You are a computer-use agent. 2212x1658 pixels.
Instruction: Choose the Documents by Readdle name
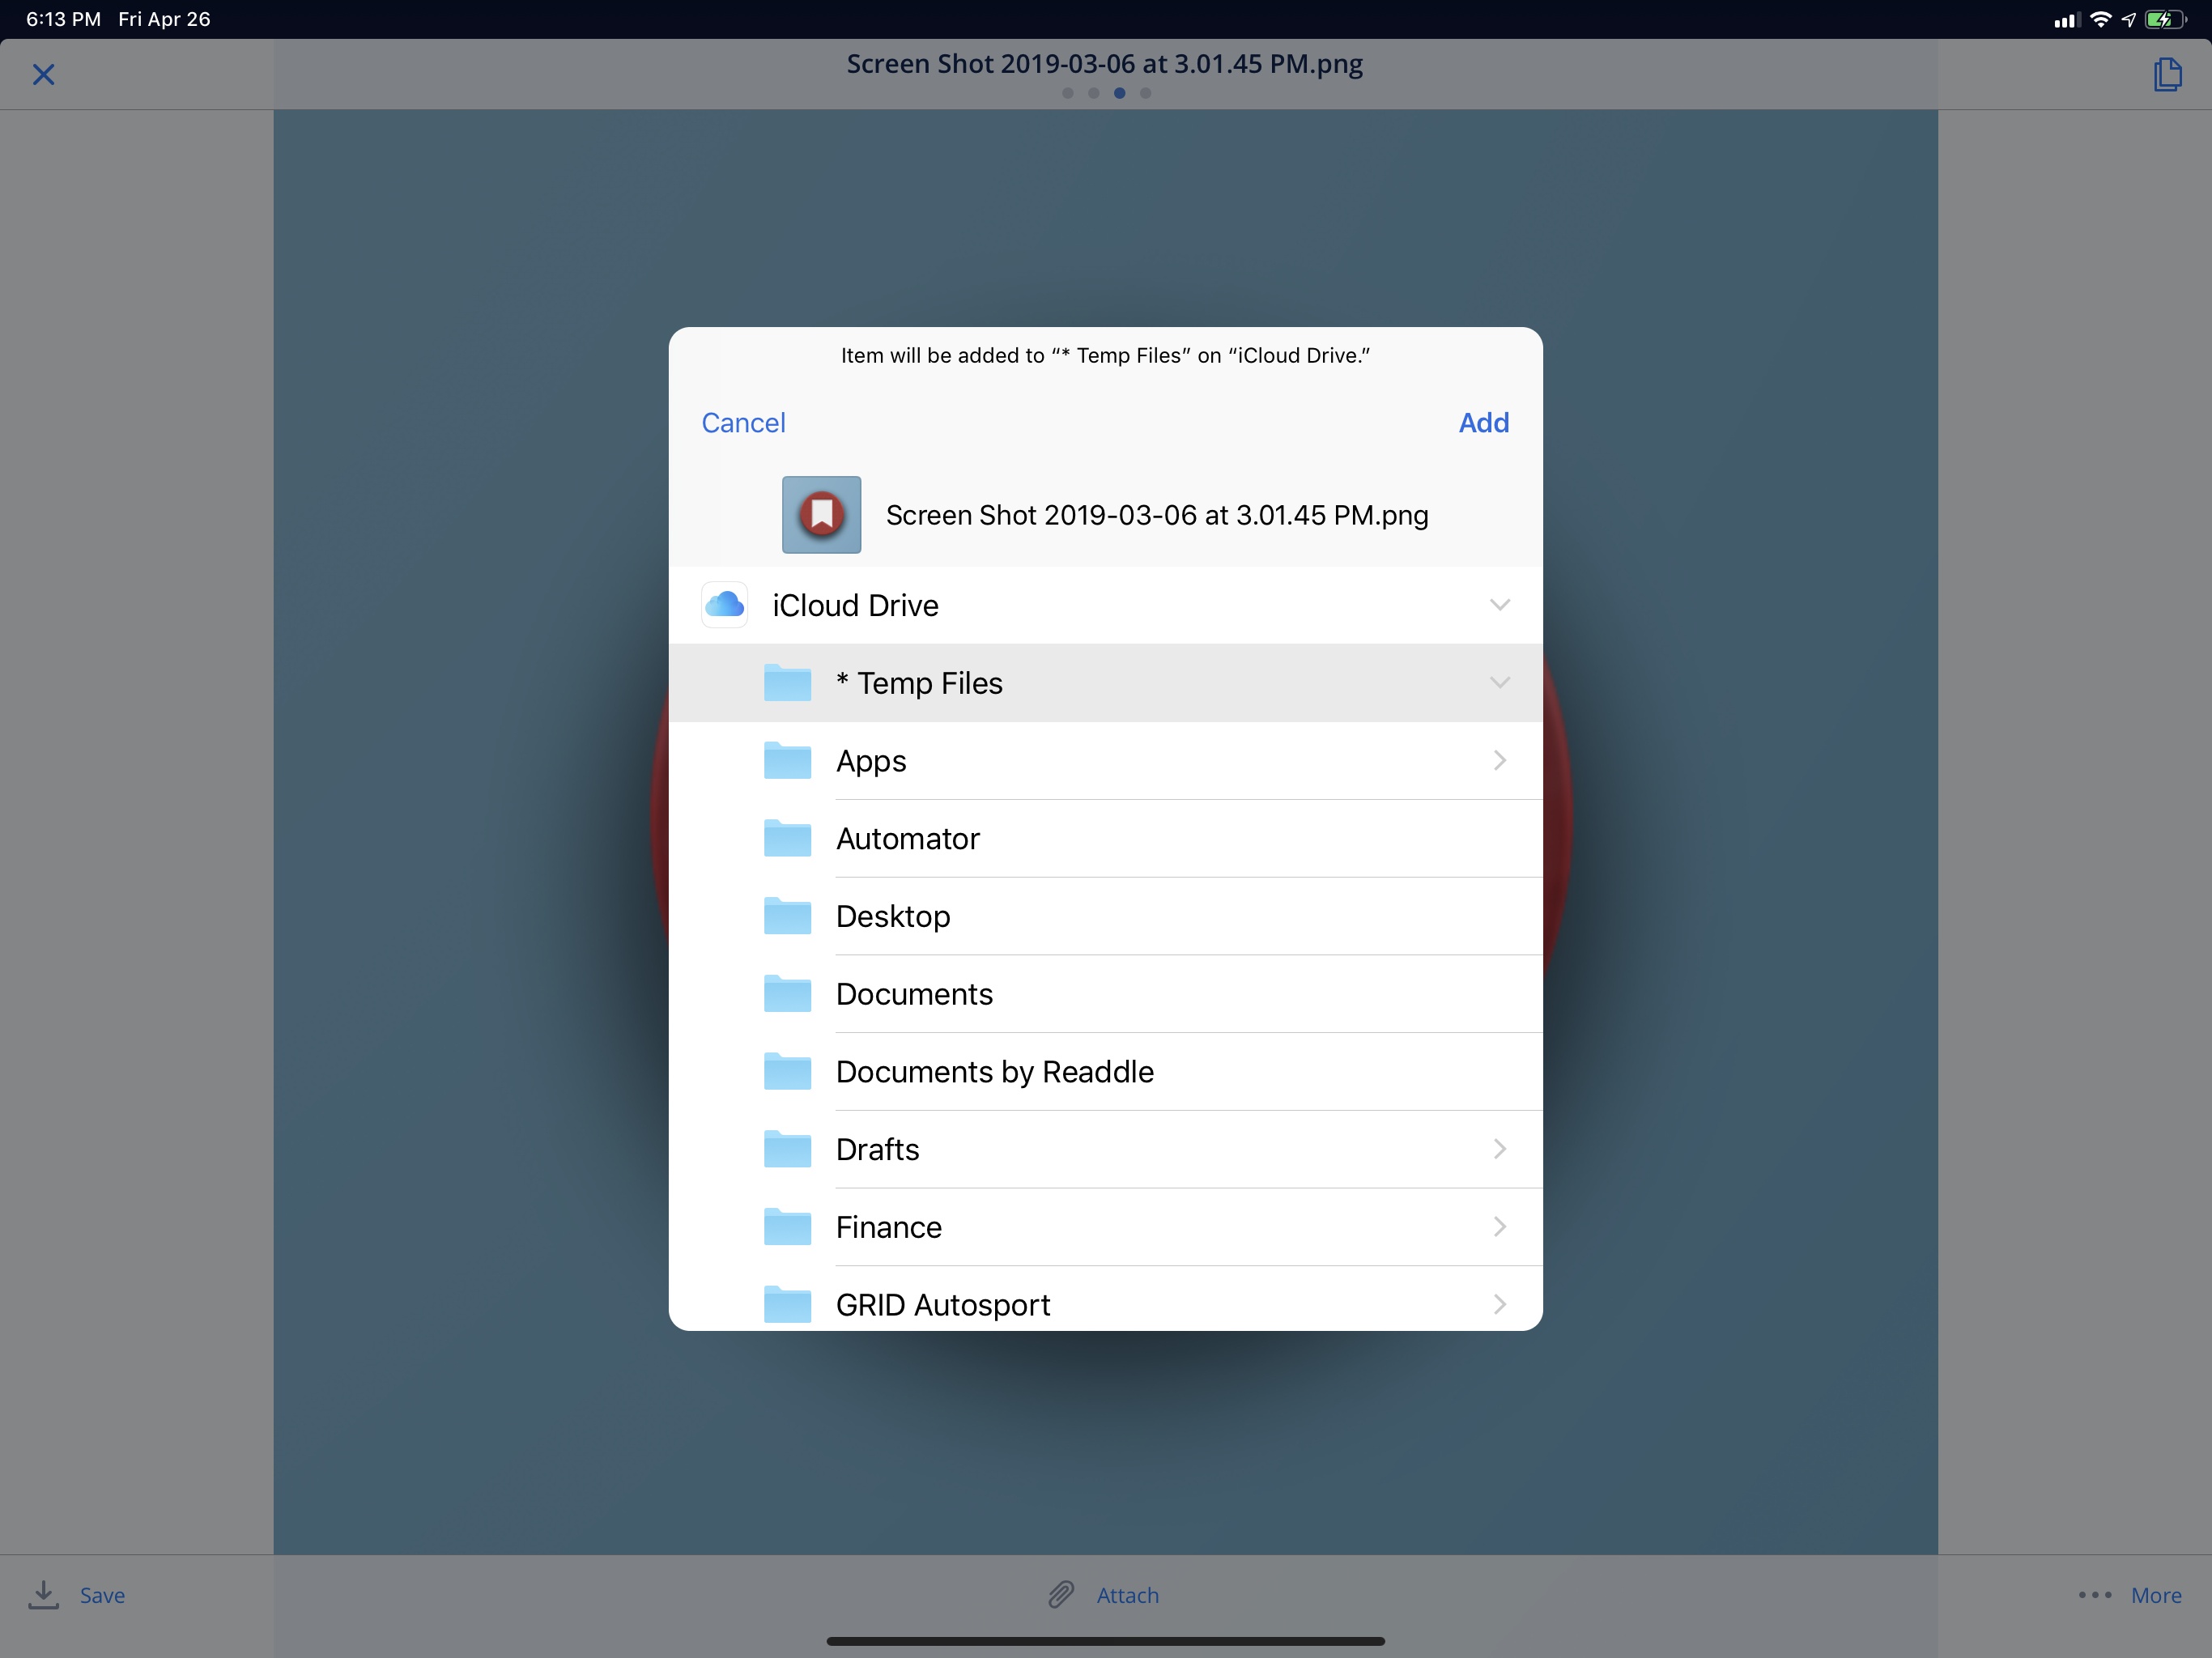click(995, 1072)
